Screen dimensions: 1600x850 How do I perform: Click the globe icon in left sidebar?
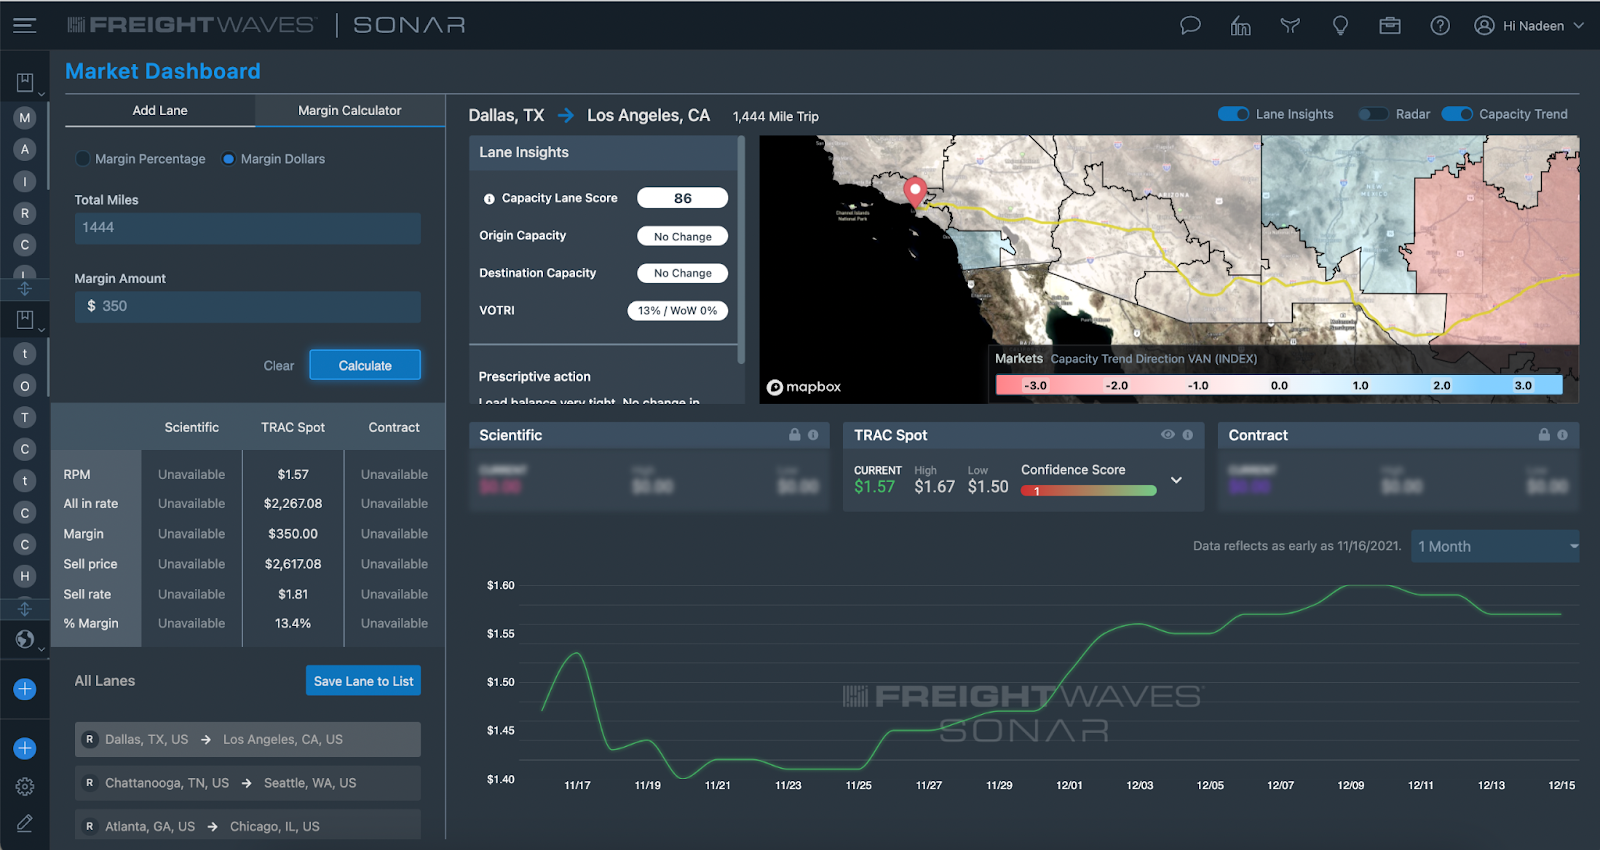pyautogui.click(x=25, y=639)
